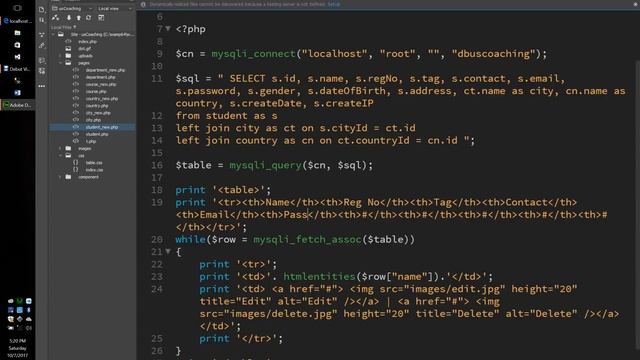Viewport: 640px width, 360px height.
Task: Switch to Debut Video taskbar item
Action: pyautogui.click(x=17, y=69)
